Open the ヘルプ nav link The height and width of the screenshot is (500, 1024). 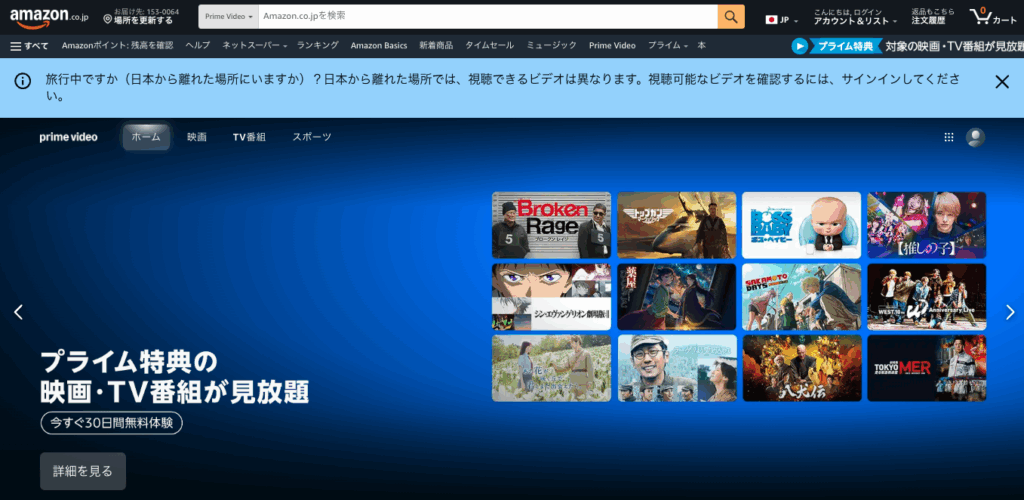point(198,46)
